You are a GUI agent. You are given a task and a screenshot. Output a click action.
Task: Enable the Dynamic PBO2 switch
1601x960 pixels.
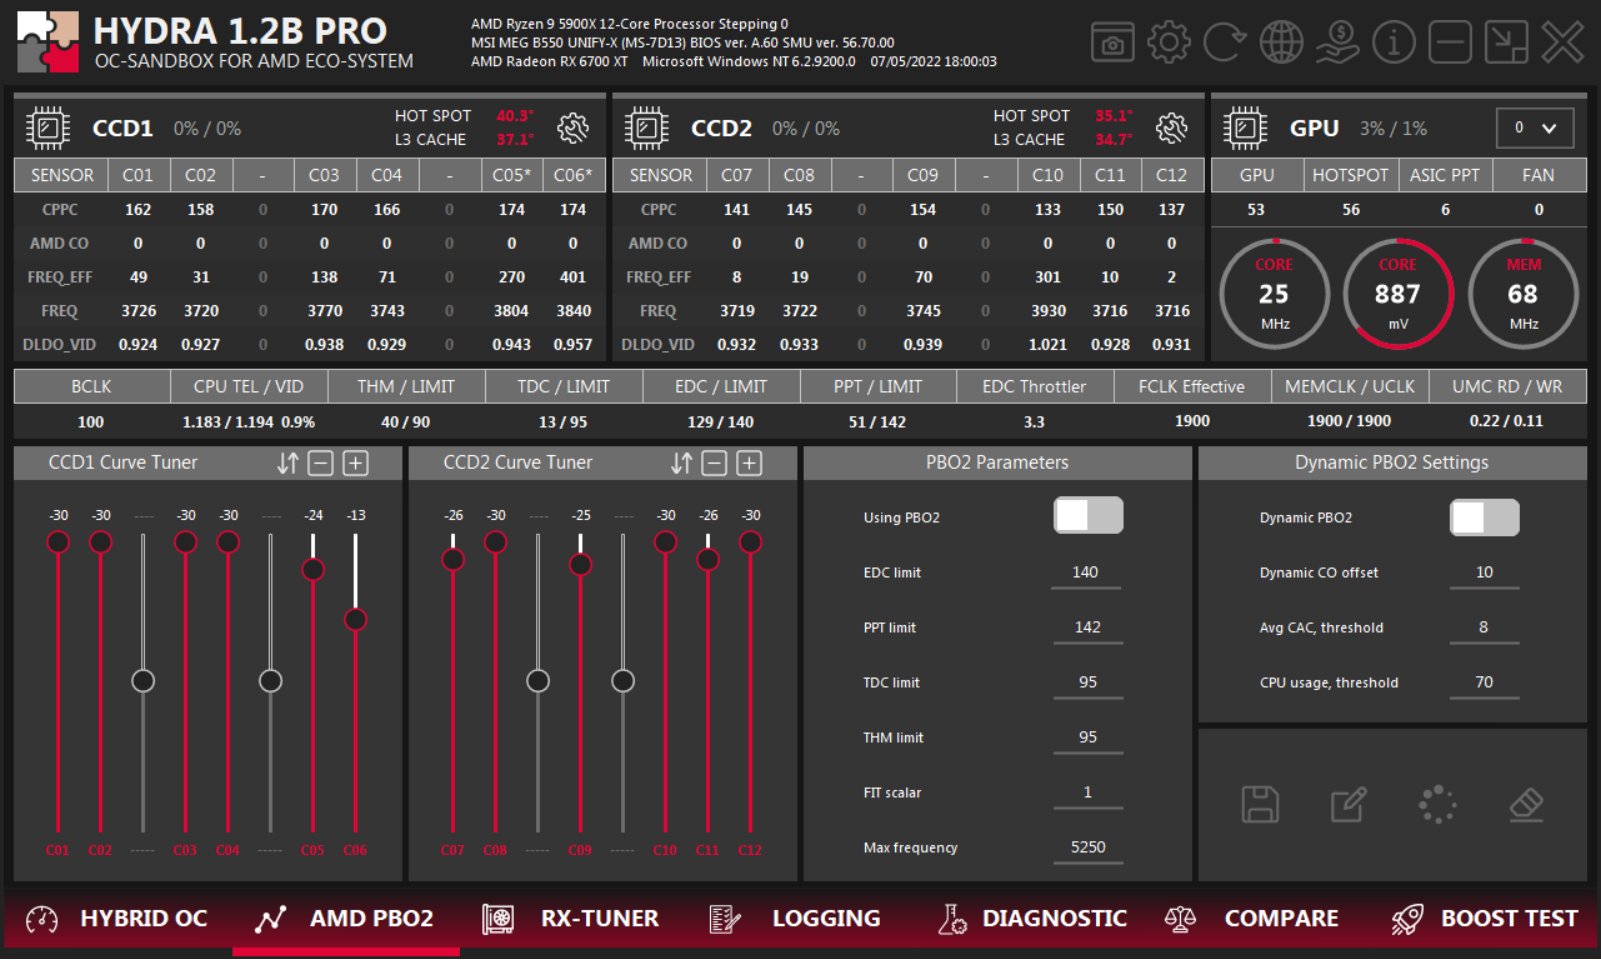tap(1484, 517)
